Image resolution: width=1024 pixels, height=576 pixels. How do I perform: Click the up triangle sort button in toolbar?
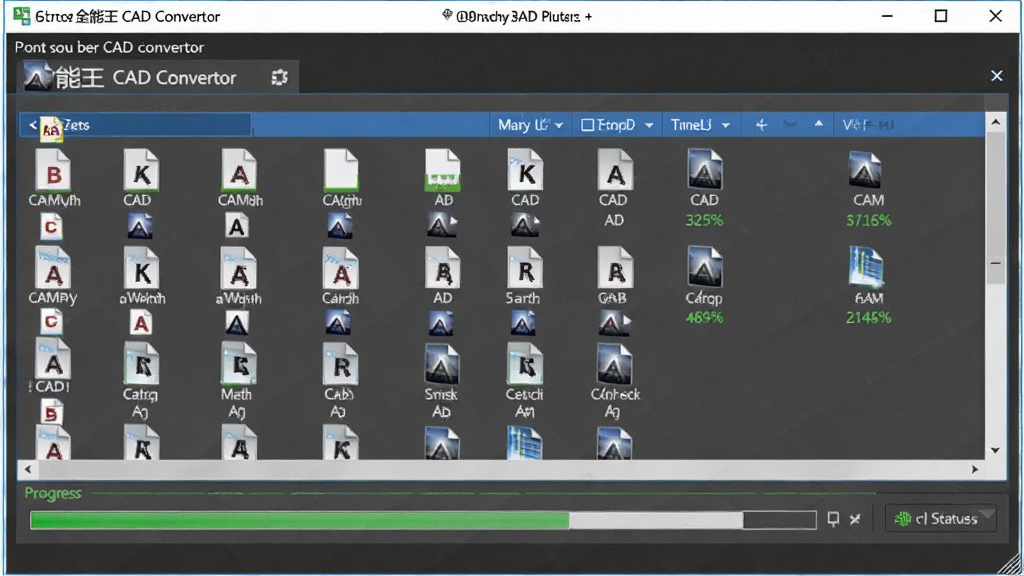coord(818,123)
